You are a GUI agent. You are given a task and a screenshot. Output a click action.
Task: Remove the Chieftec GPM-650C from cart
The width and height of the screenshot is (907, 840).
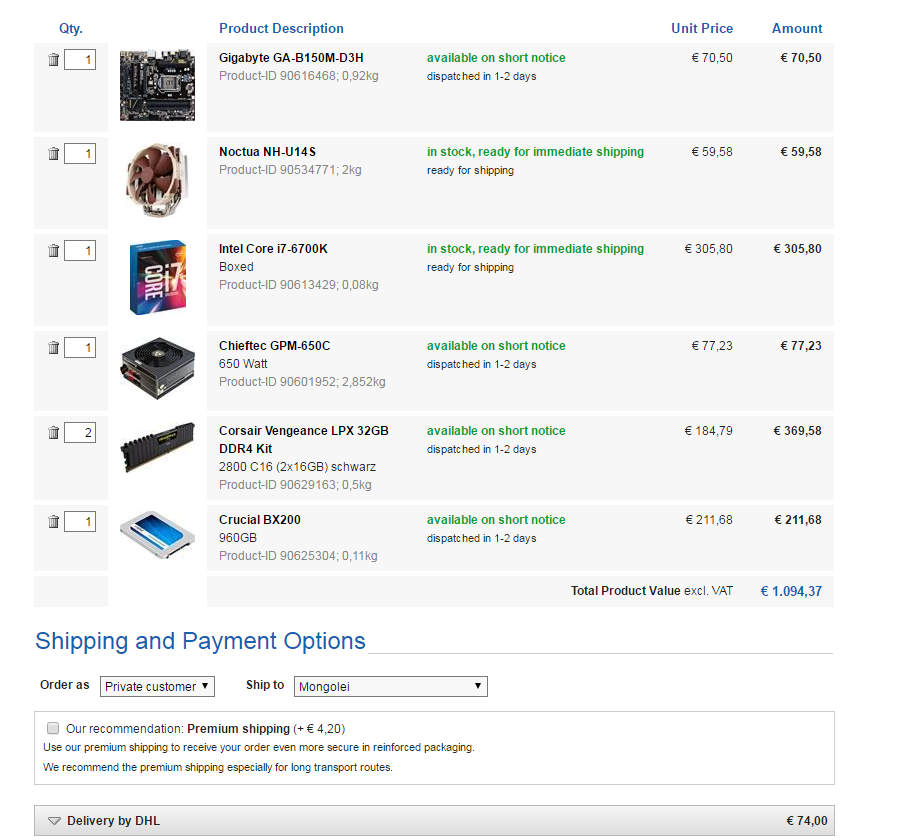click(x=54, y=348)
